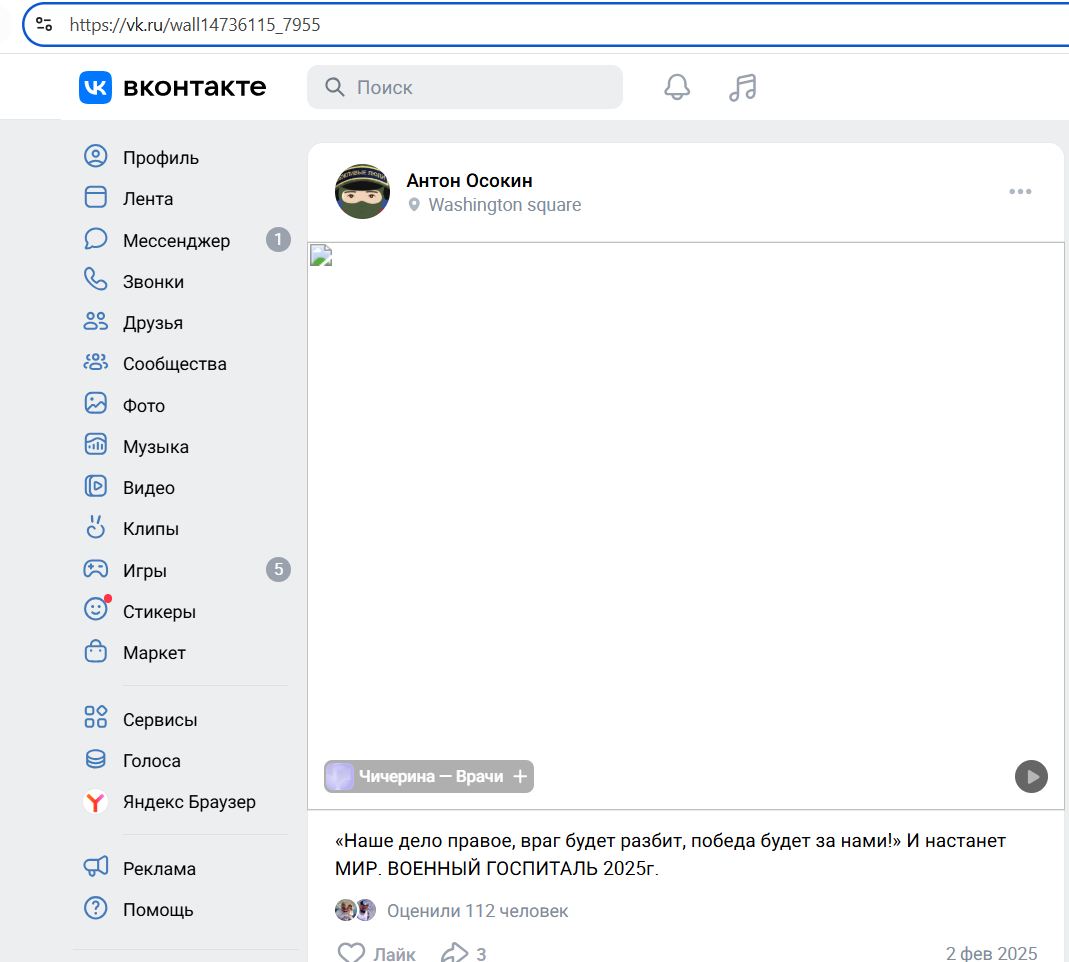Select Лента in left menu
The height and width of the screenshot is (962, 1069).
point(148,198)
